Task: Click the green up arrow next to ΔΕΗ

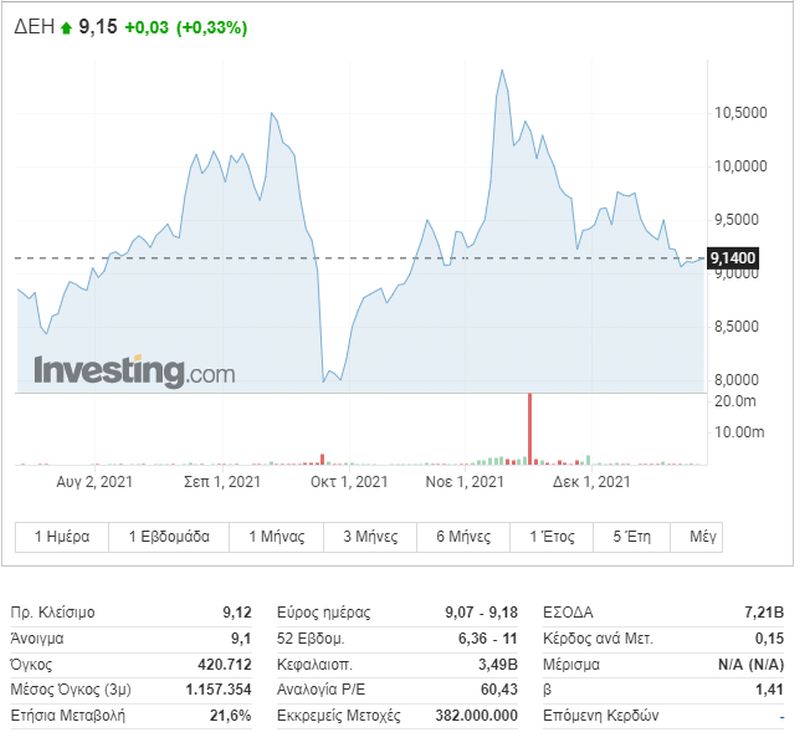Action: click(x=66, y=28)
